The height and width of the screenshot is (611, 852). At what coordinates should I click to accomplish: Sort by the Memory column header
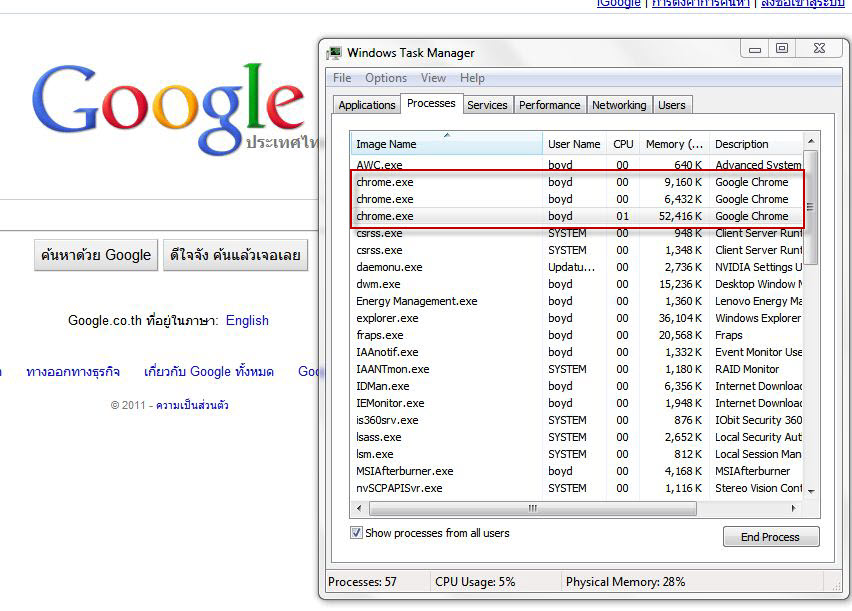[x=674, y=144]
